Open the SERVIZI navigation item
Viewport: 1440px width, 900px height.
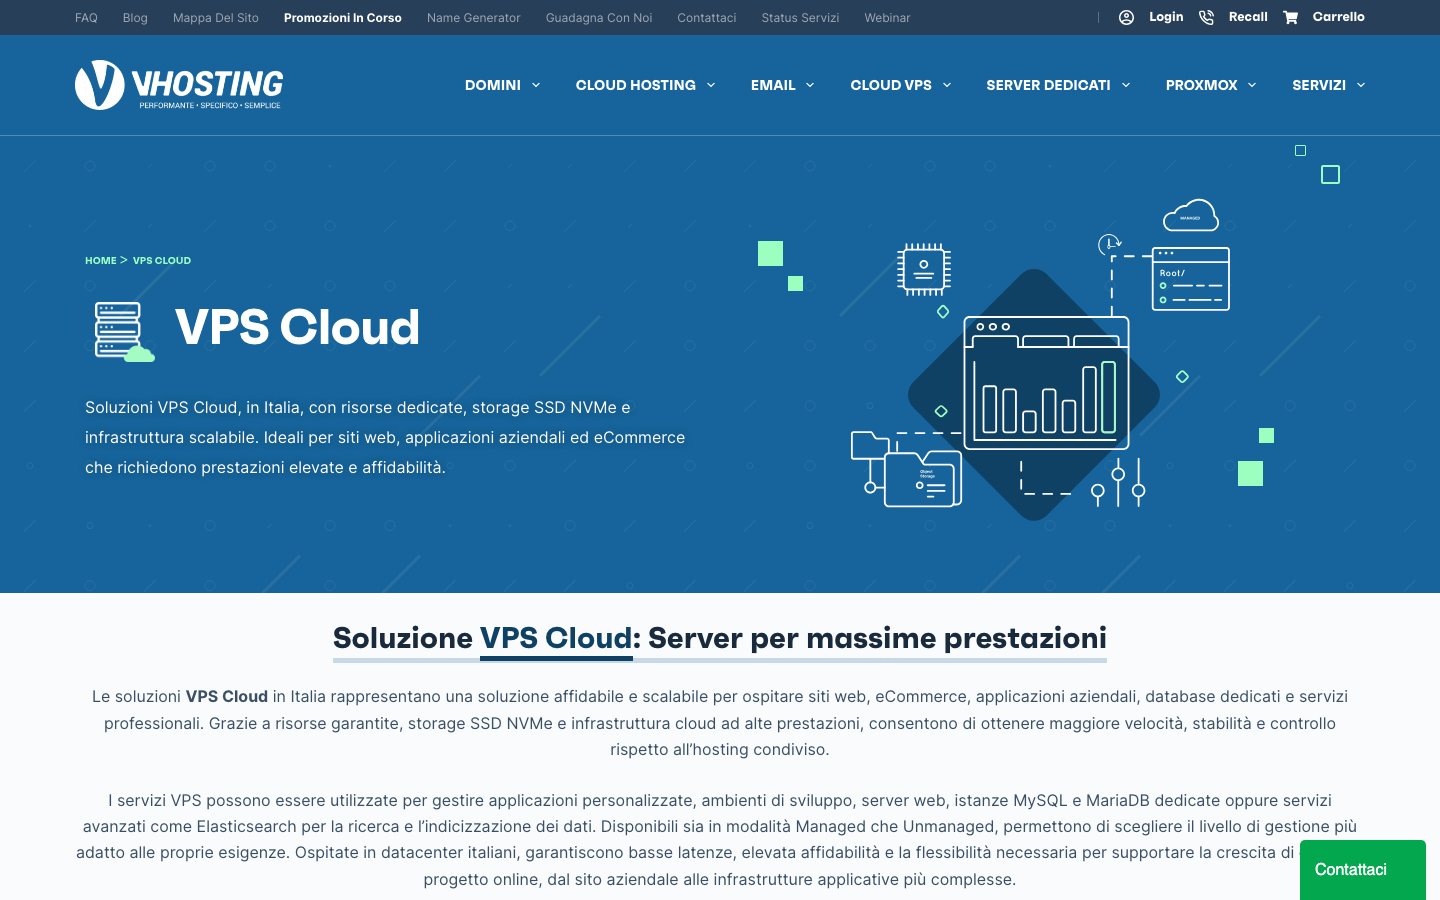[1319, 85]
